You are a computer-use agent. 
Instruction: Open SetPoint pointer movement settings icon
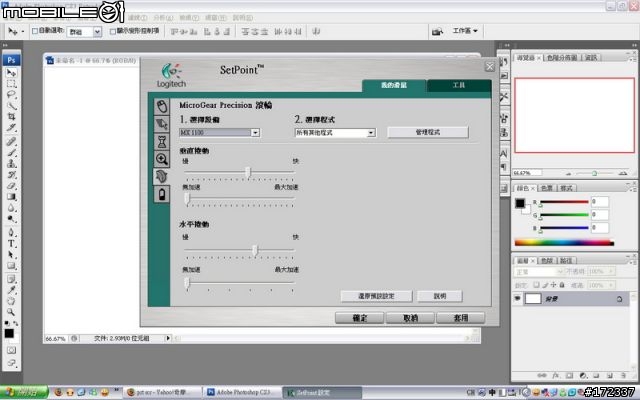coord(162,124)
